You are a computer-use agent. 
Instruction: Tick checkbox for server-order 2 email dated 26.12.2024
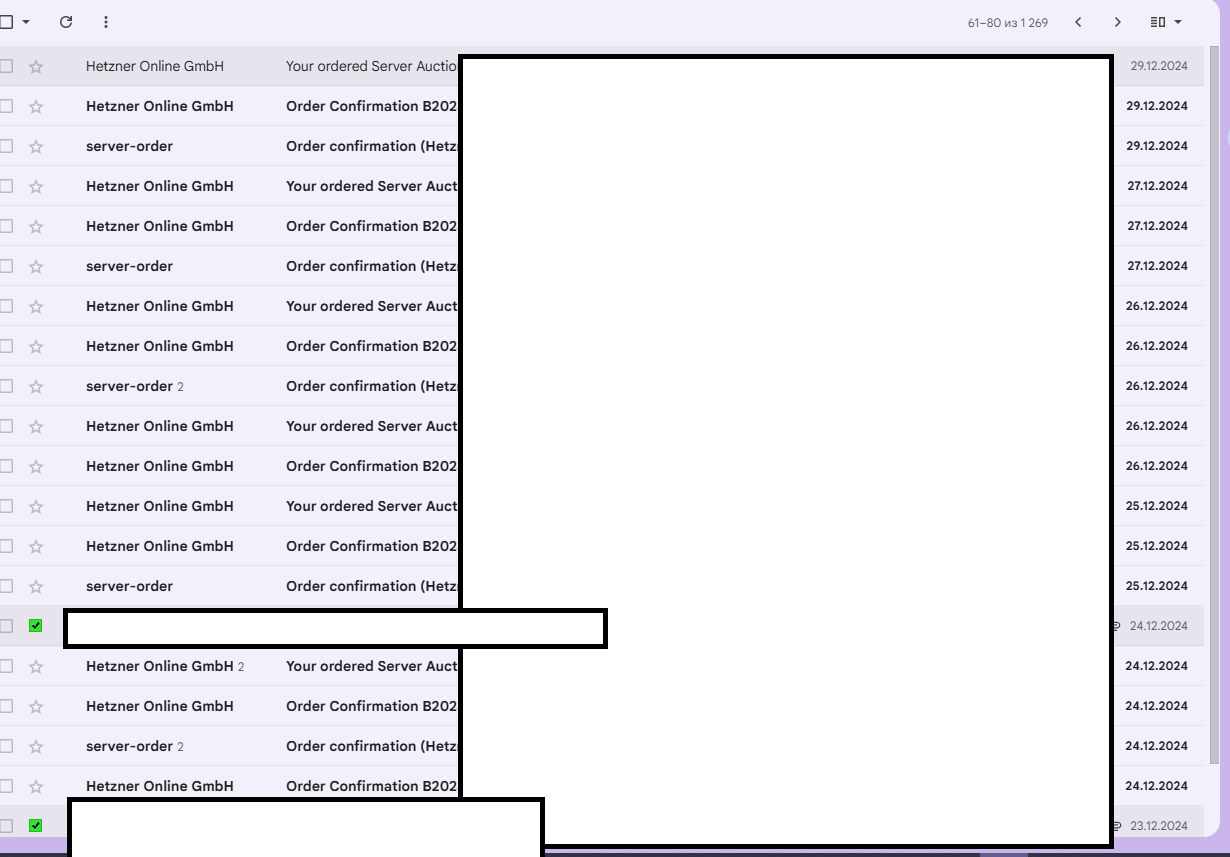[6, 386]
